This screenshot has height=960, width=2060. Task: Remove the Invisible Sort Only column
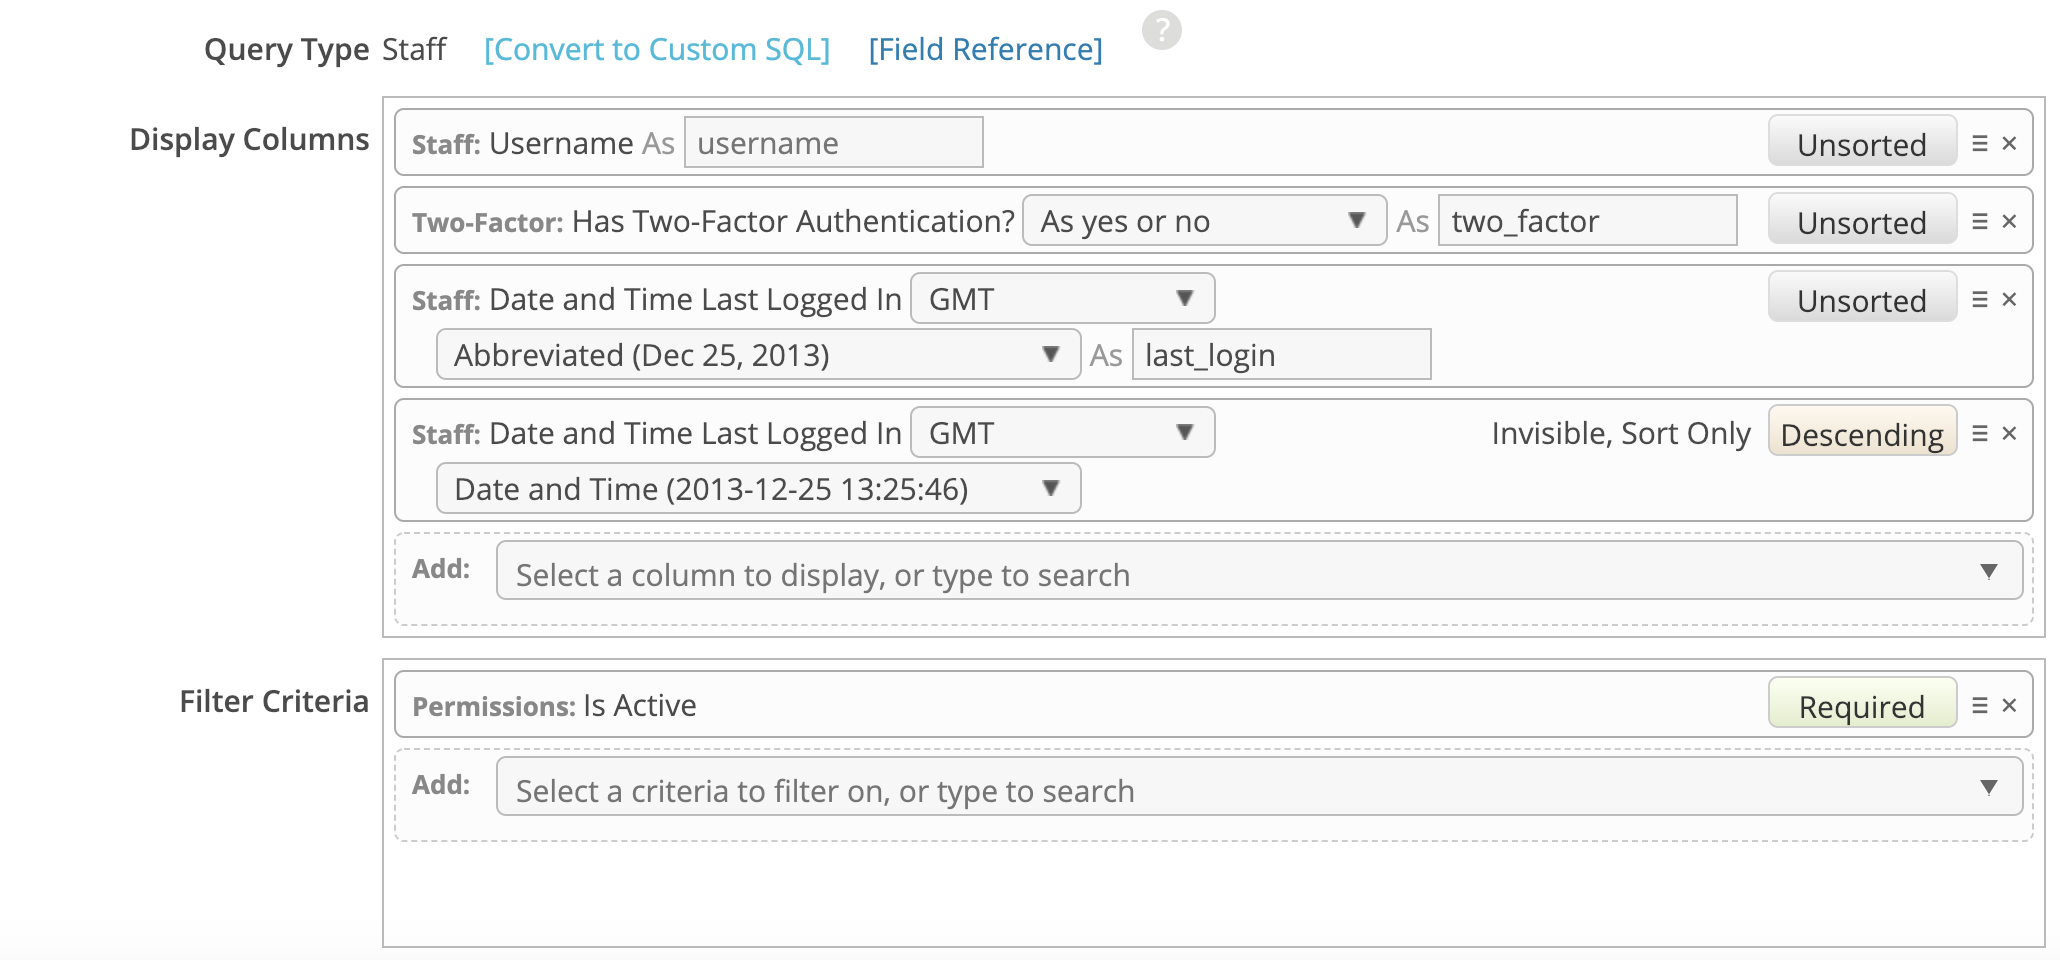(x=2009, y=433)
